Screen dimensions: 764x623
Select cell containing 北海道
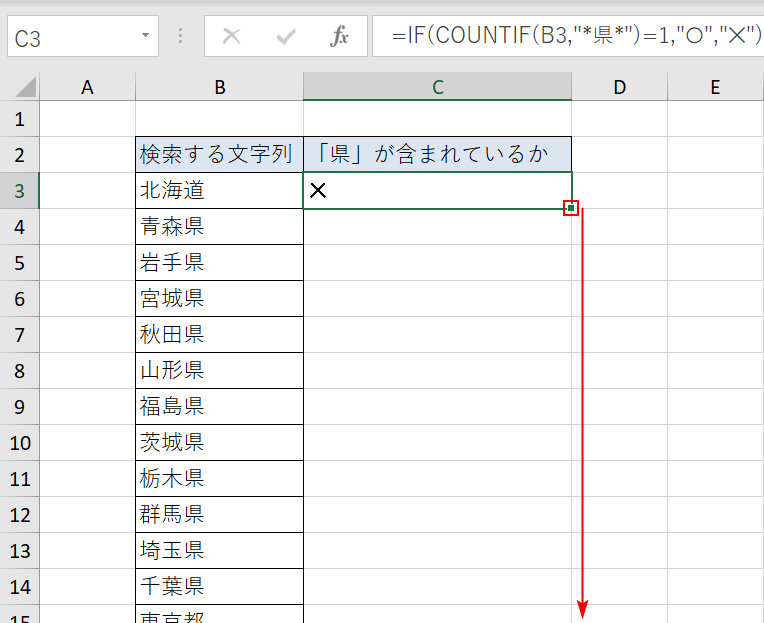pyautogui.click(x=219, y=191)
